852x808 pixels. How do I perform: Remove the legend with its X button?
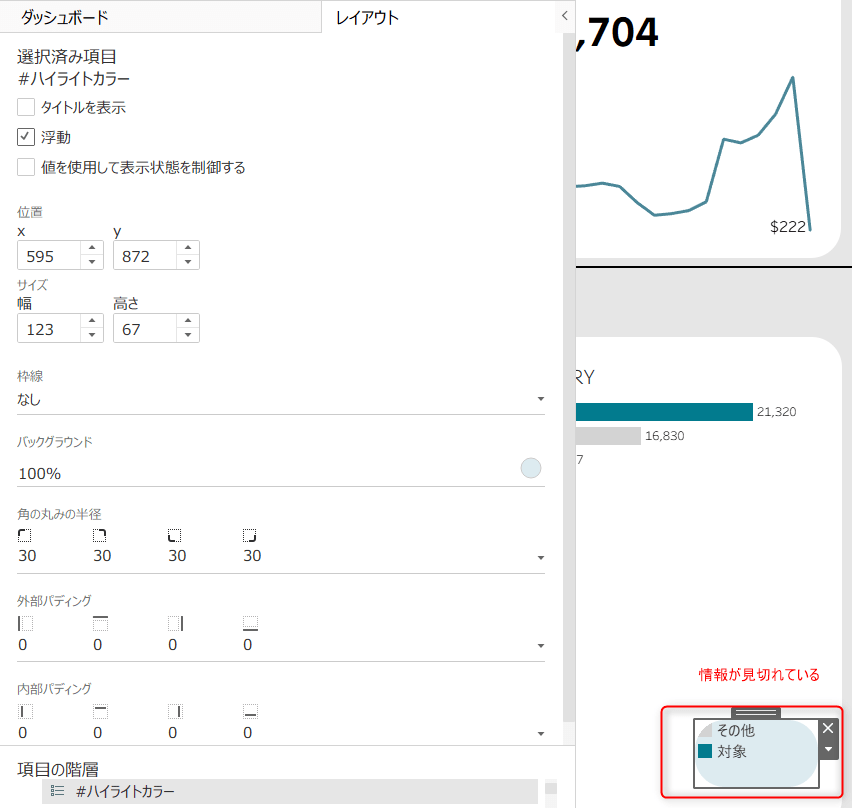point(828,728)
